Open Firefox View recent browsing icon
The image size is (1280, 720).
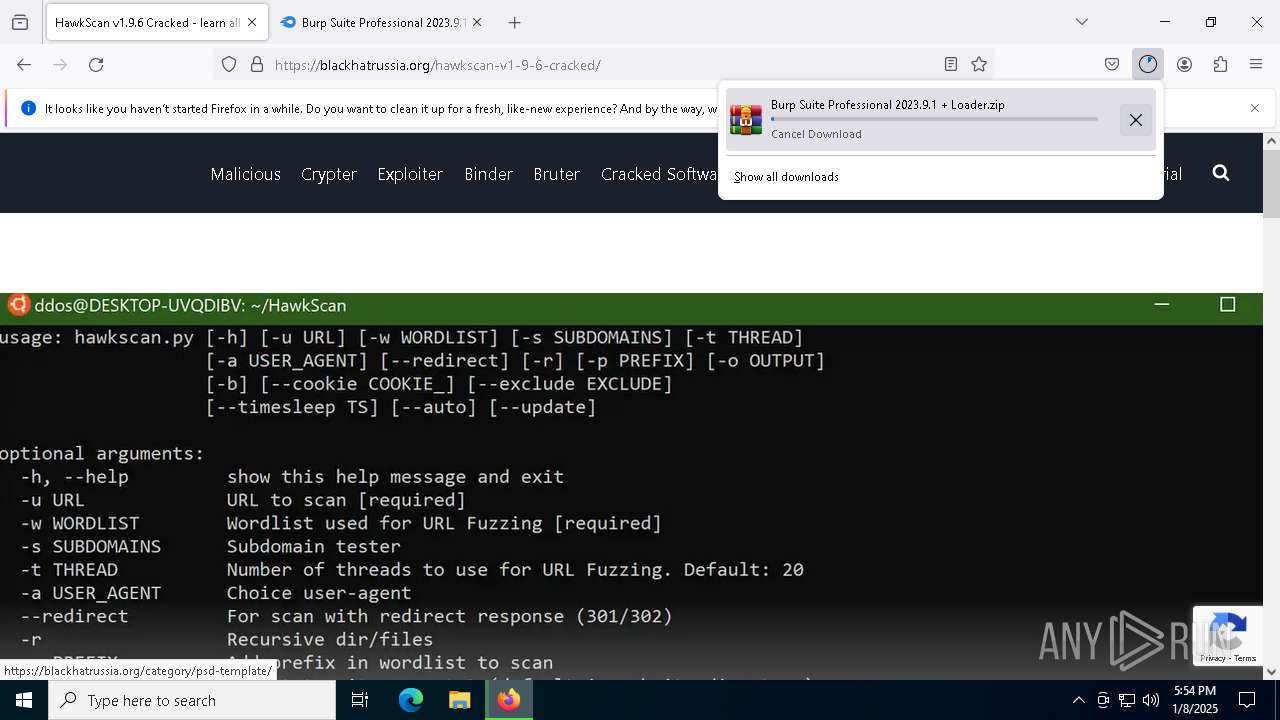coord(20,22)
